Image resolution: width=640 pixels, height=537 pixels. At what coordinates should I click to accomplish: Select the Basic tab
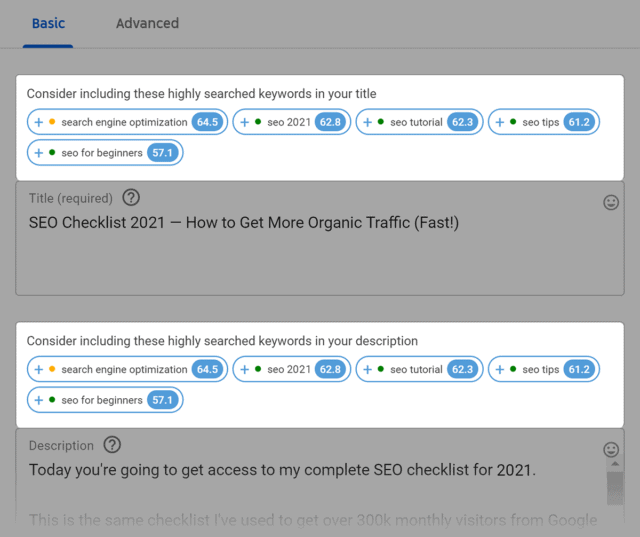[48, 23]
